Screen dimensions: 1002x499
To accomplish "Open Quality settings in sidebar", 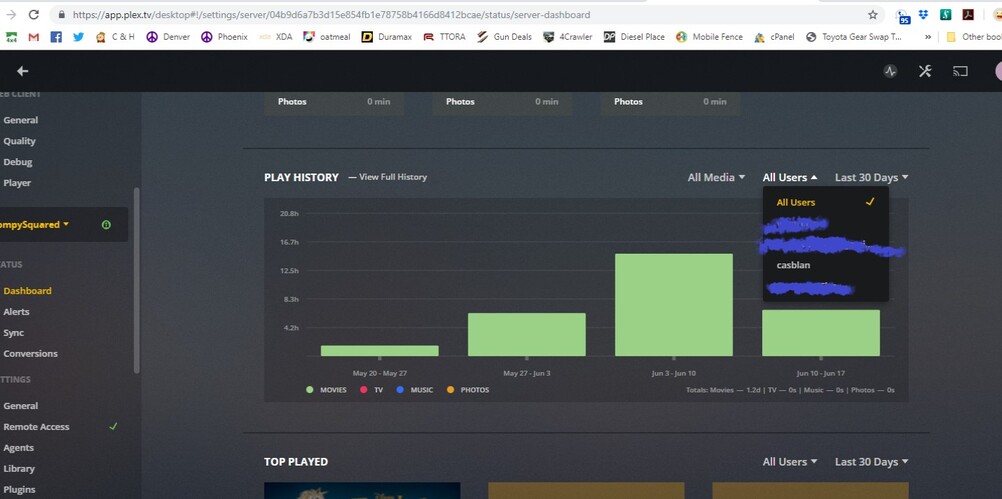I will [x=19, y=141].
